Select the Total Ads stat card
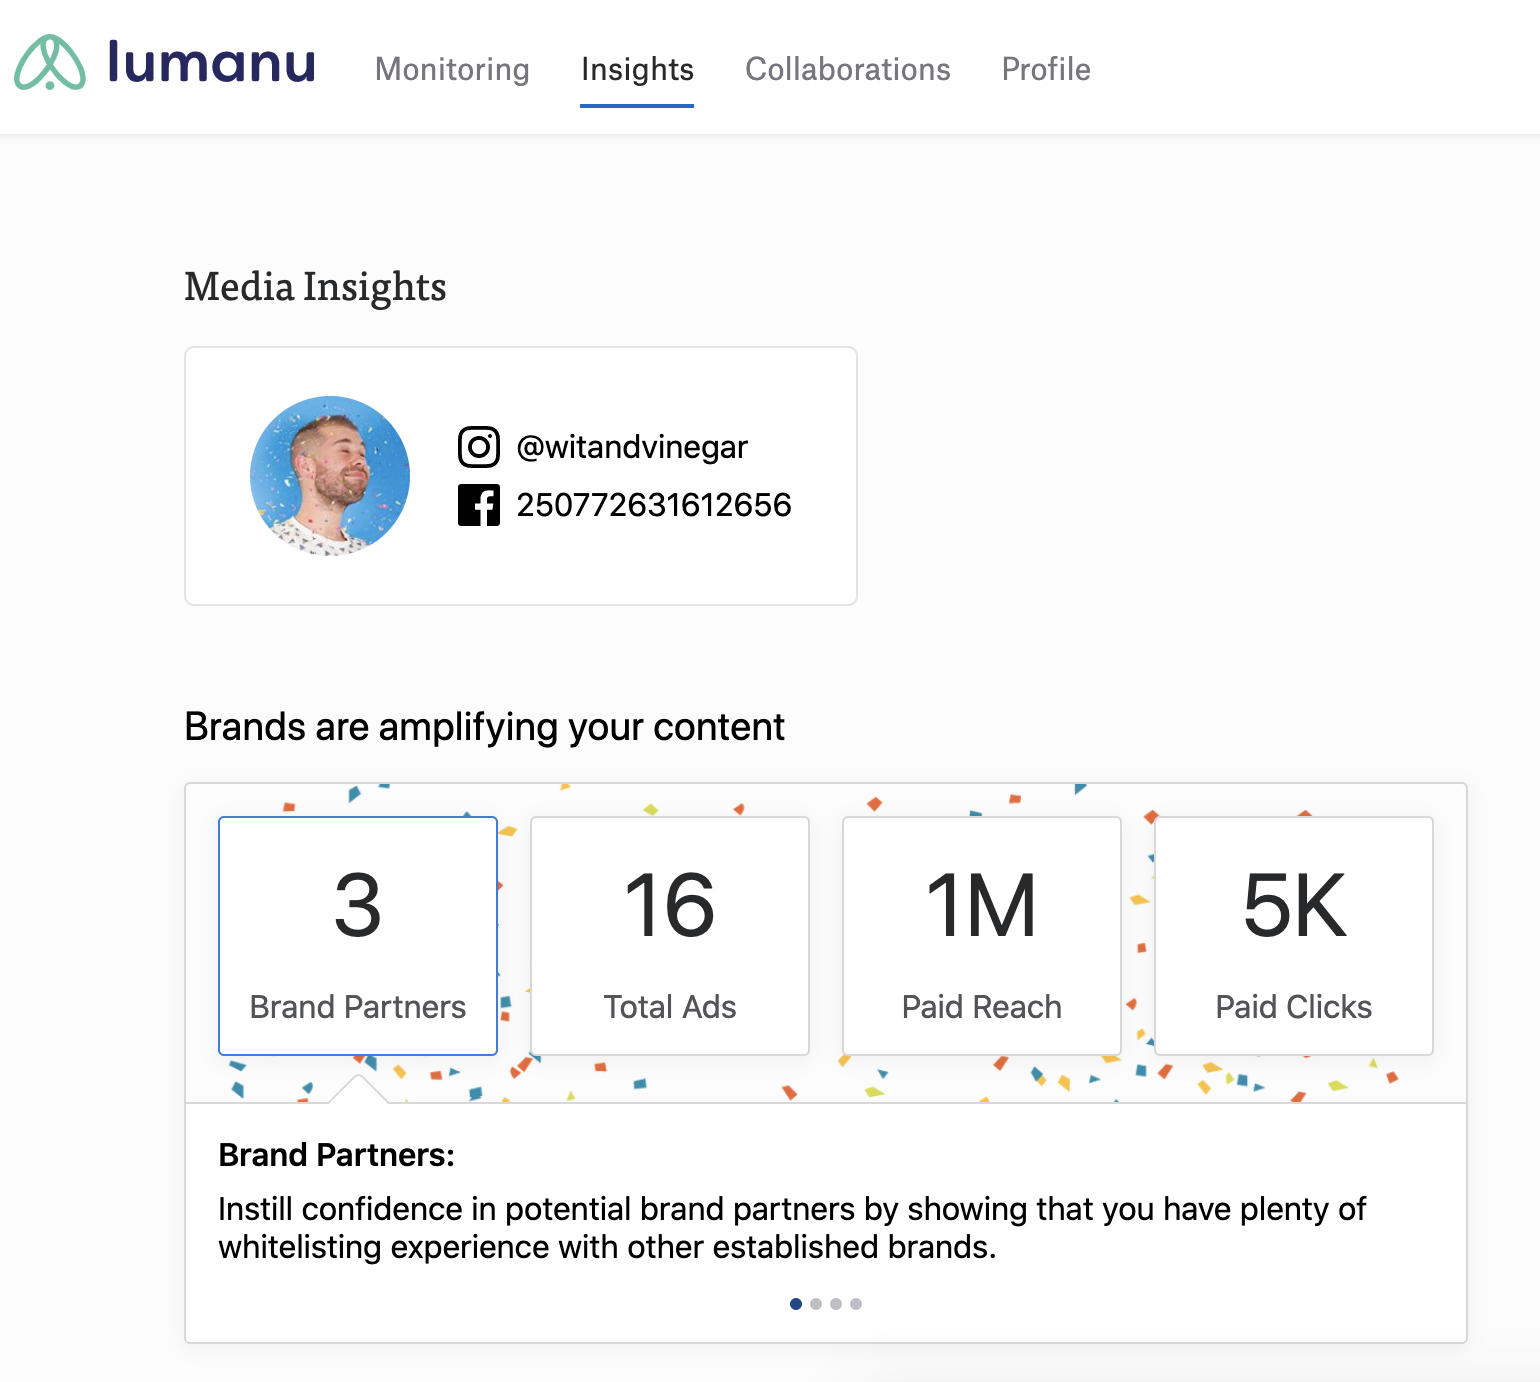The width and height of the screenshot is (1540, 1382). coord(670,936)
